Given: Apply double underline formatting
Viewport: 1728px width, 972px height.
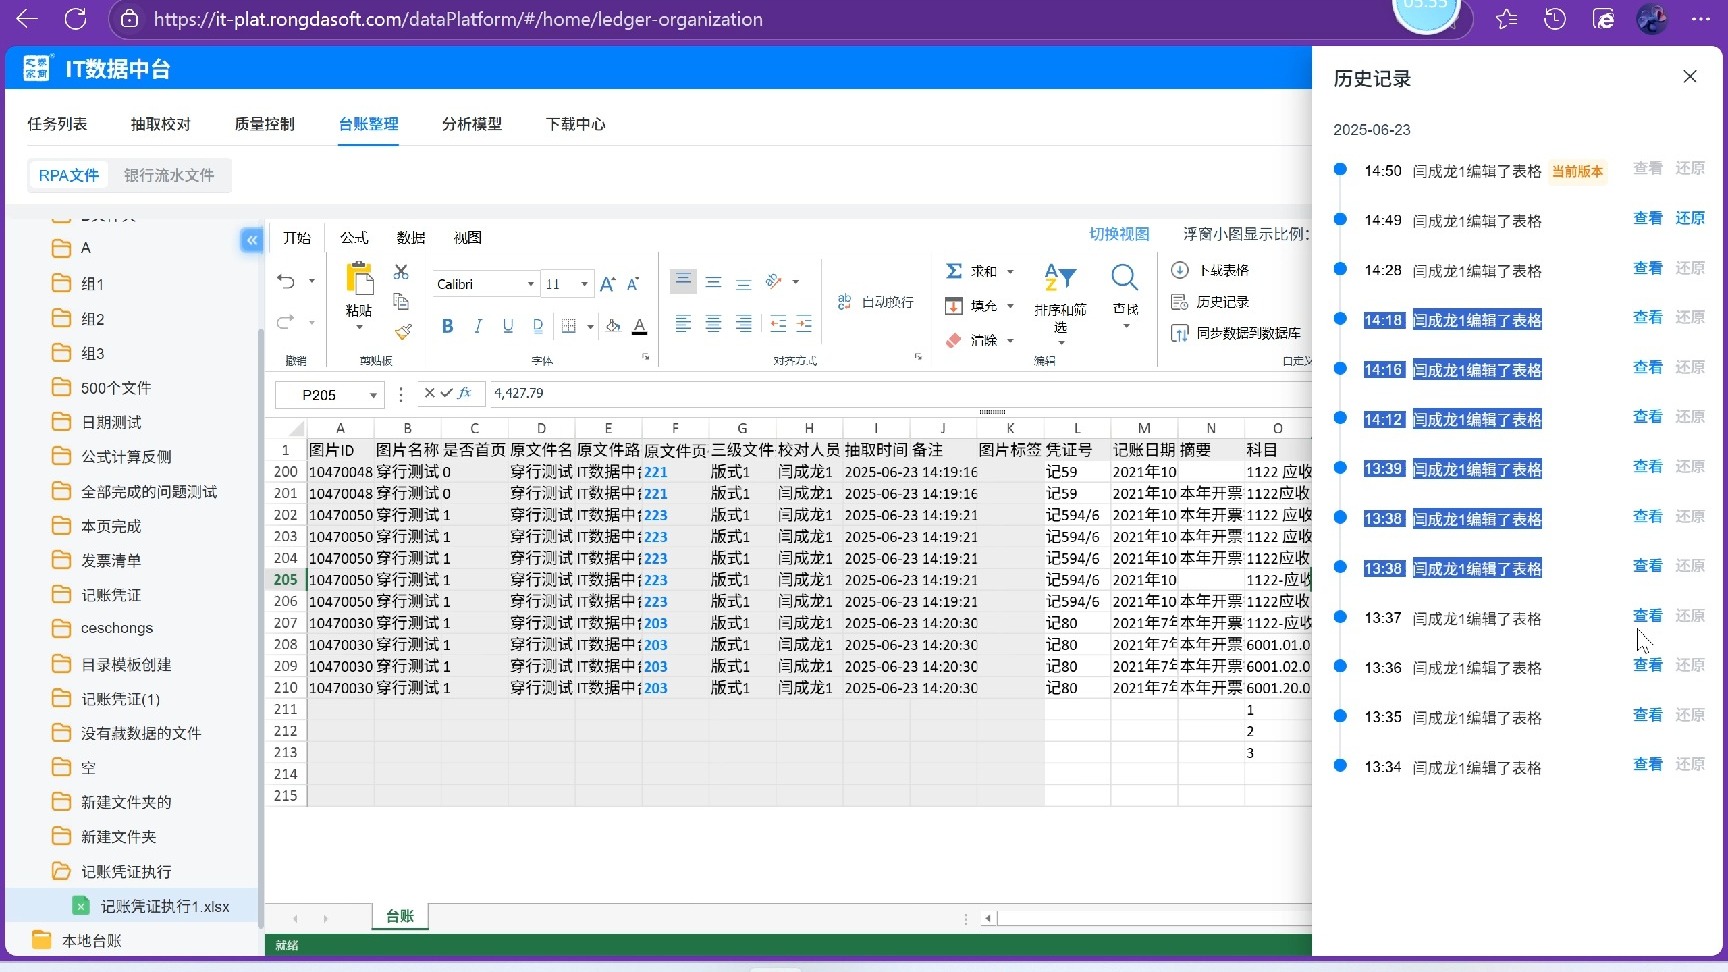Looking at the screenshot, I should (538, 326).
